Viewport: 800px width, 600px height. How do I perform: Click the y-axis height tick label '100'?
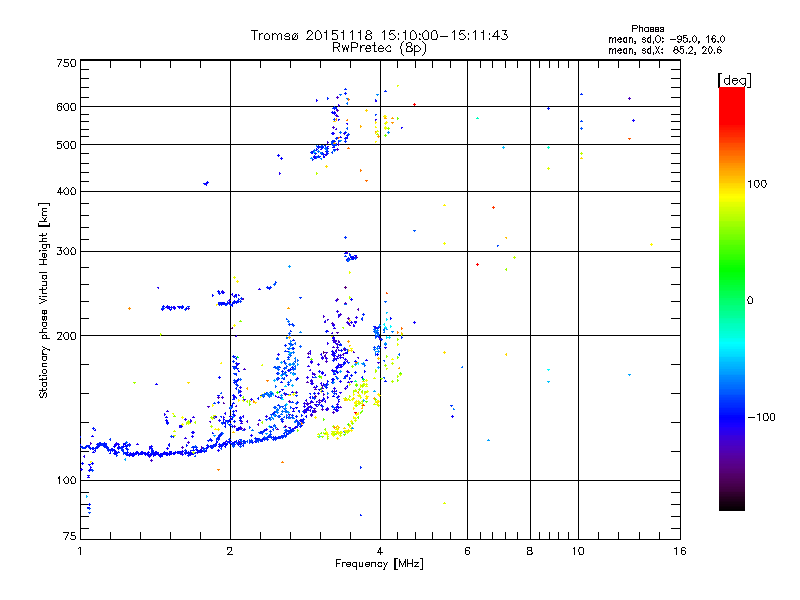[x=66, y=481]
